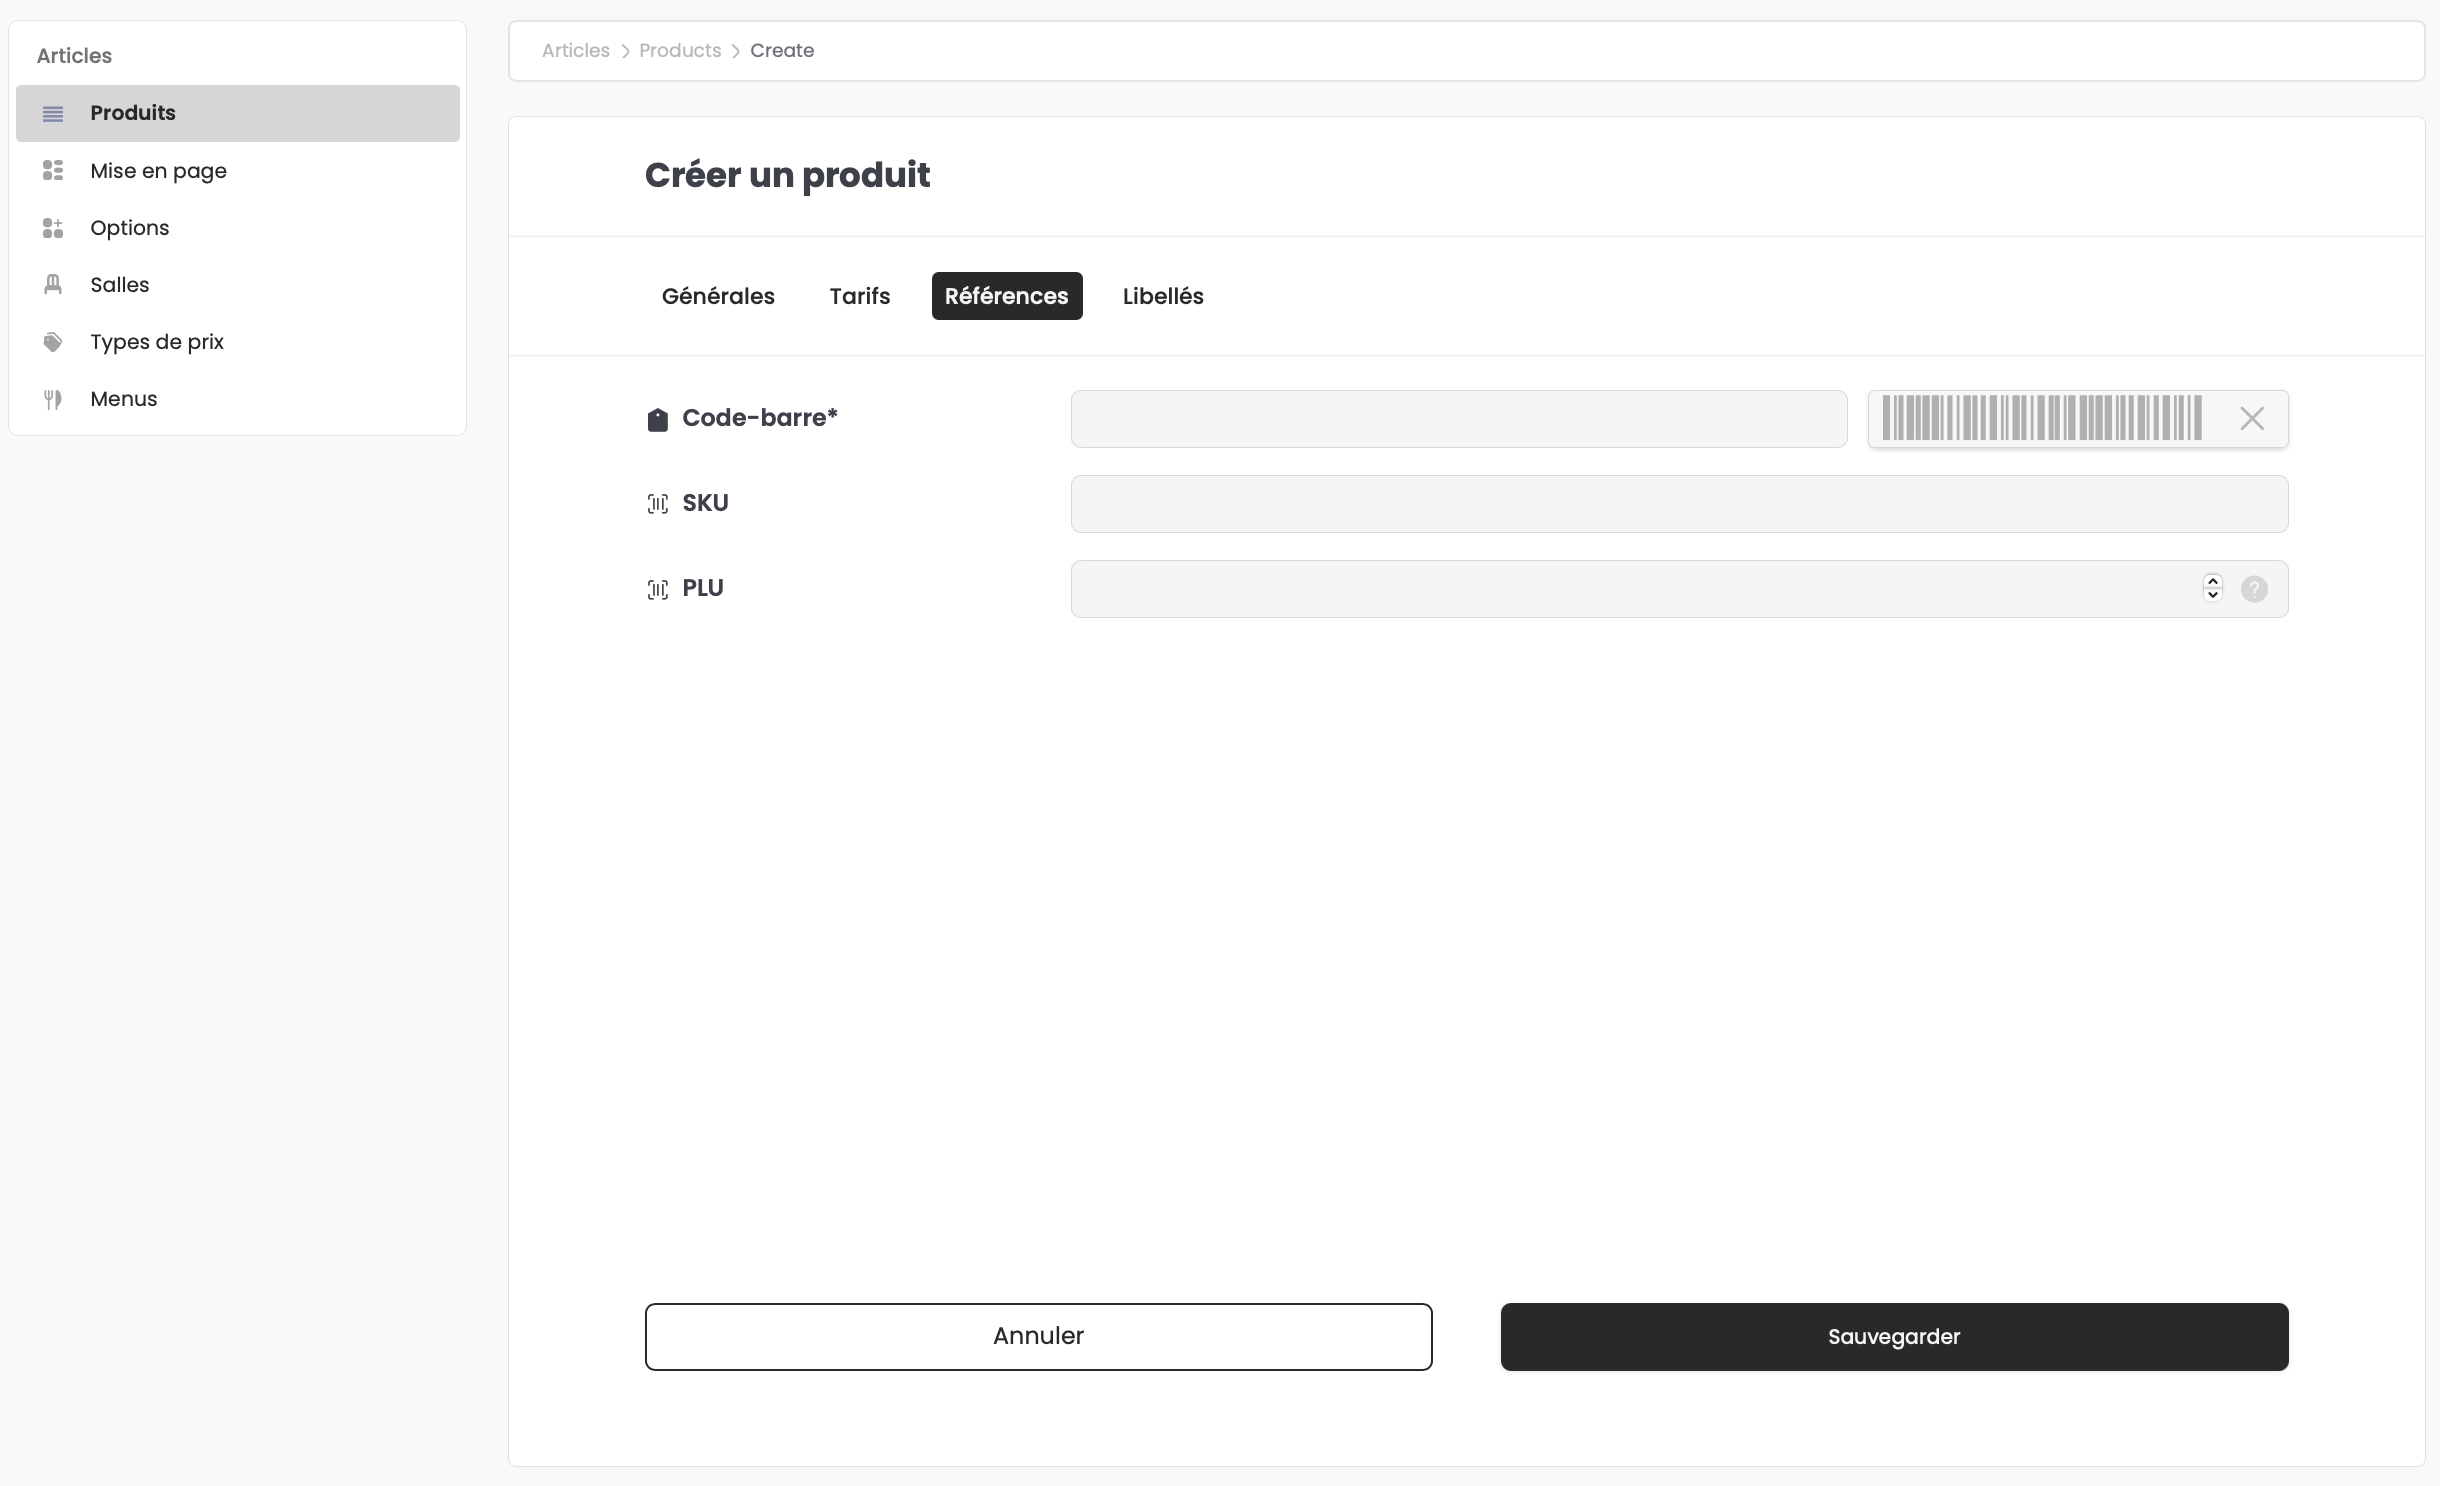Click the Menus fork-and-knife icon
The height and width of the screenshot is (1486, 2440).
click(53, 399)
